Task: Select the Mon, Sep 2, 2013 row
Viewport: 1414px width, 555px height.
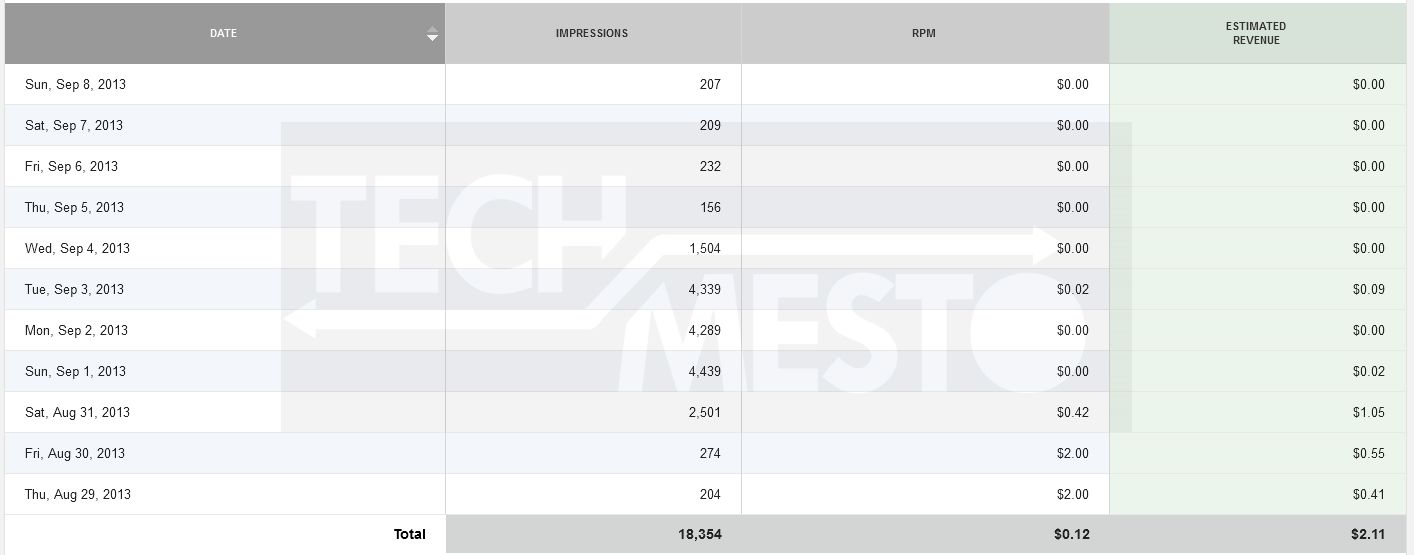Action: 705,330
